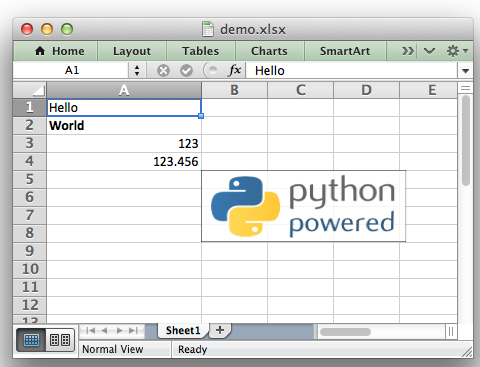Image resolution: width=480 pixels, height=367 pixels.
Task: Zoom the window with green button
Action: (67, 29)
